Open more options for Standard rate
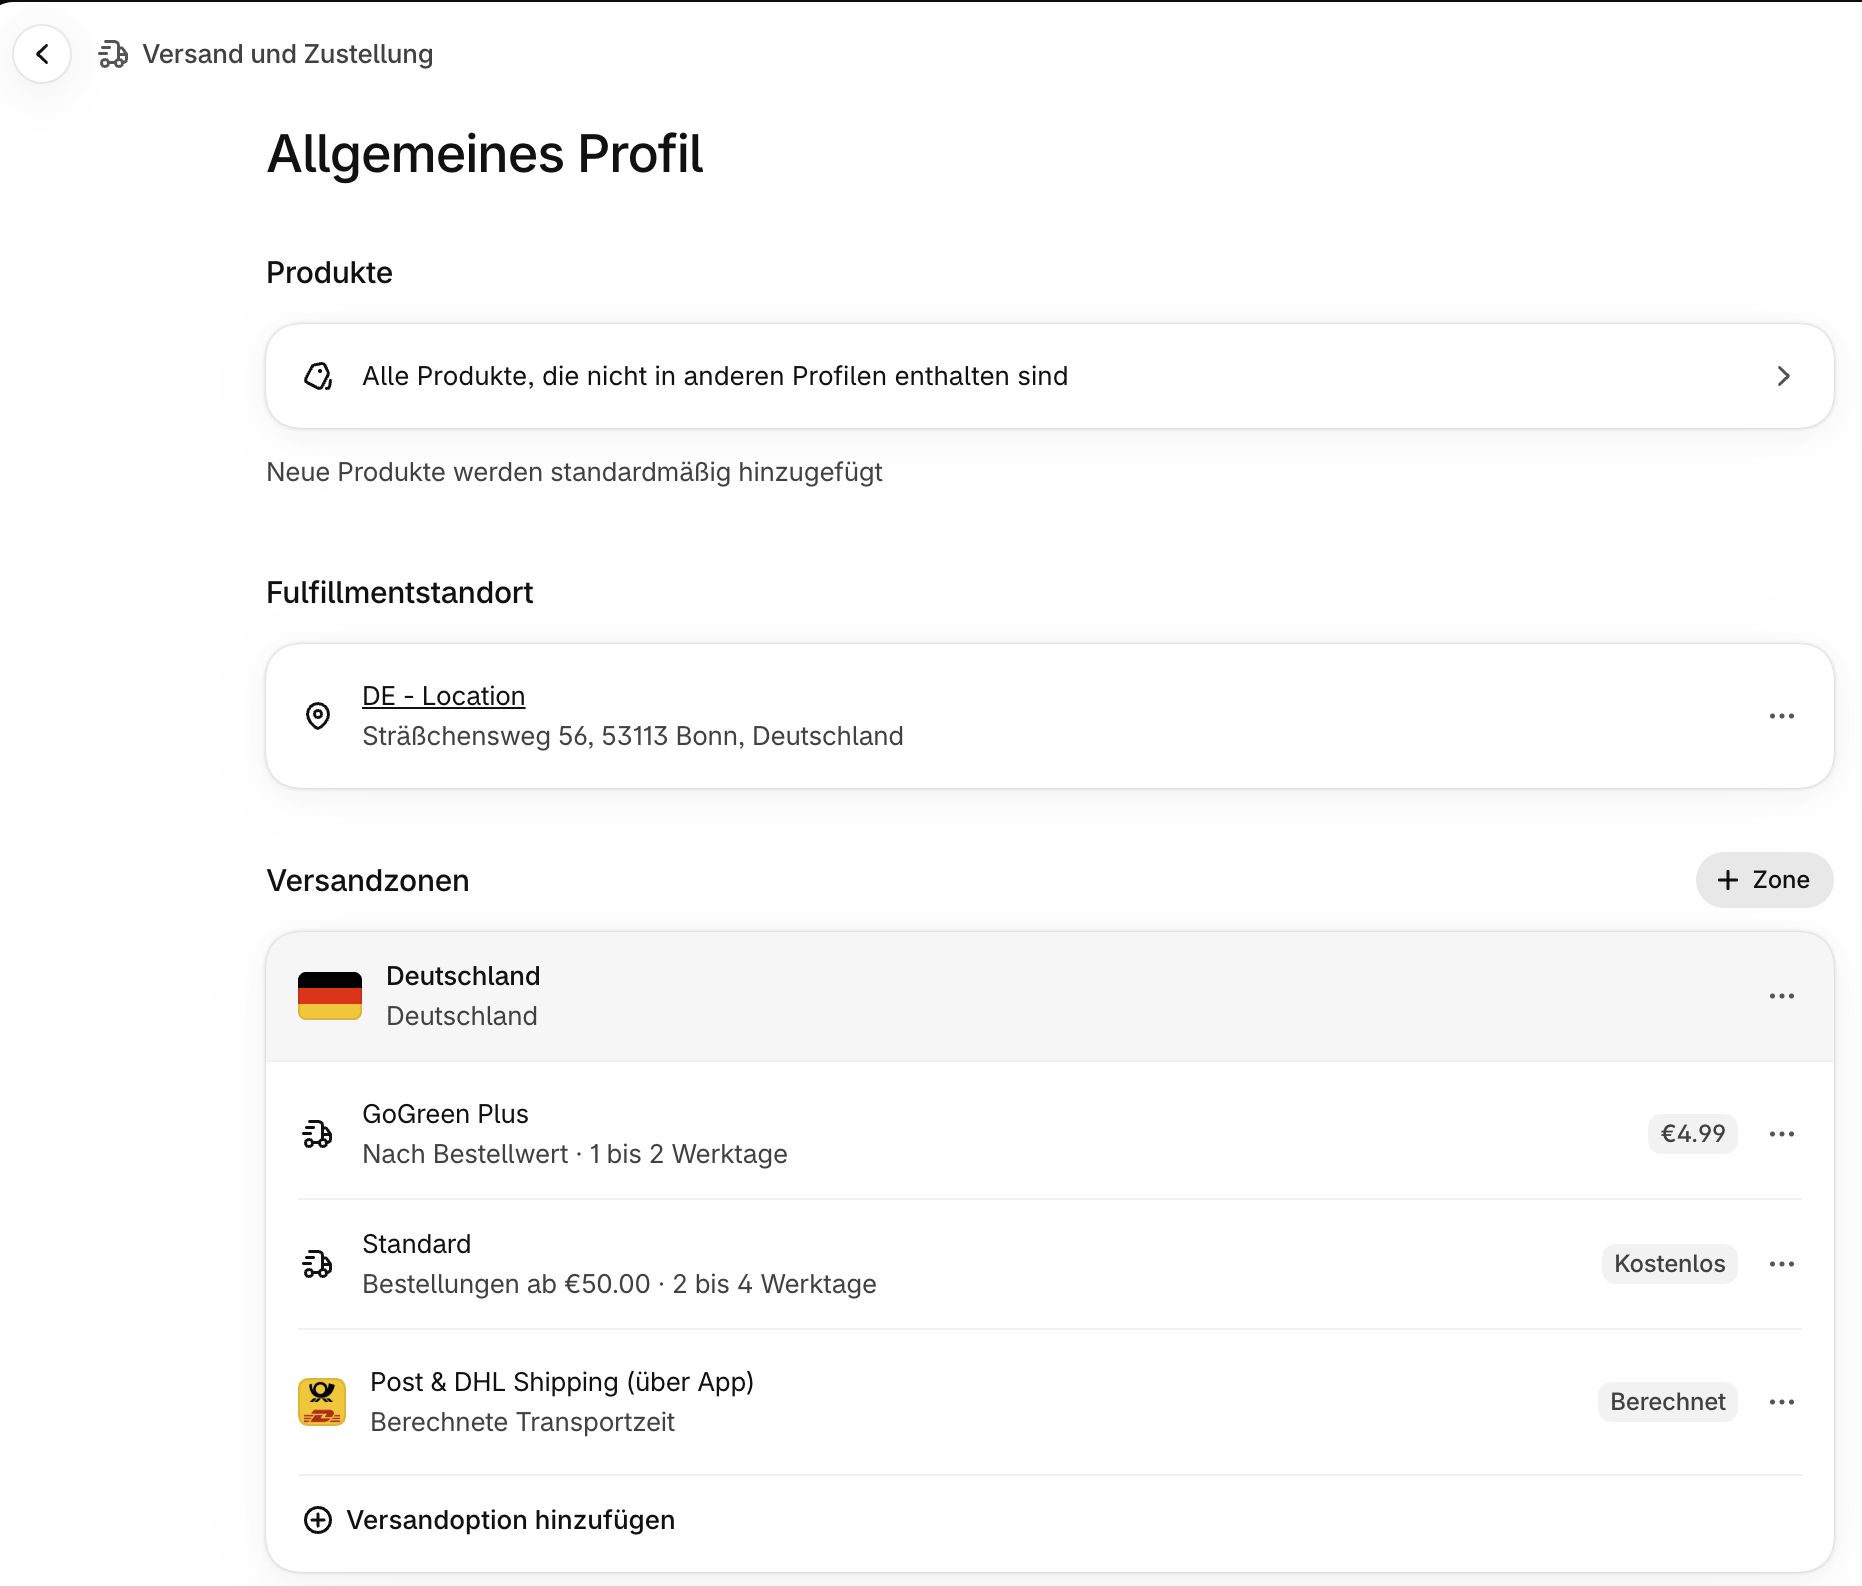 click(1781, 1264)
